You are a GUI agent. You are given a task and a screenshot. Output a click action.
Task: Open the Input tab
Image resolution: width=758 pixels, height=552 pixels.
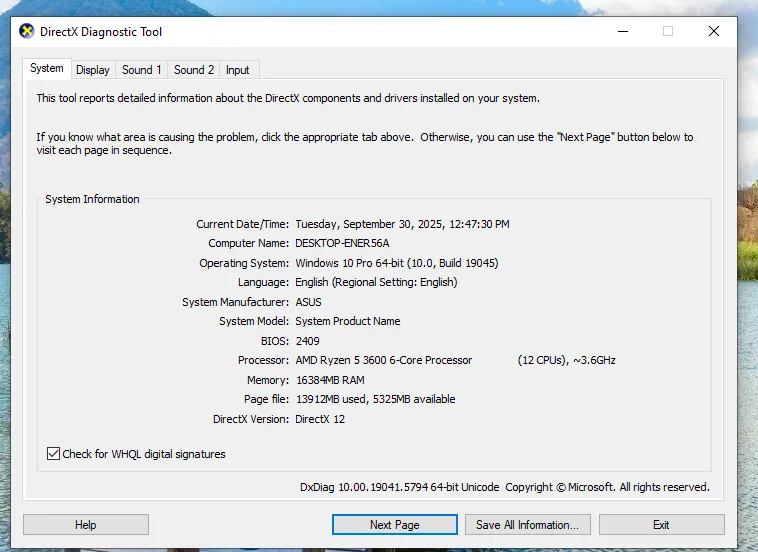[238, 70]
